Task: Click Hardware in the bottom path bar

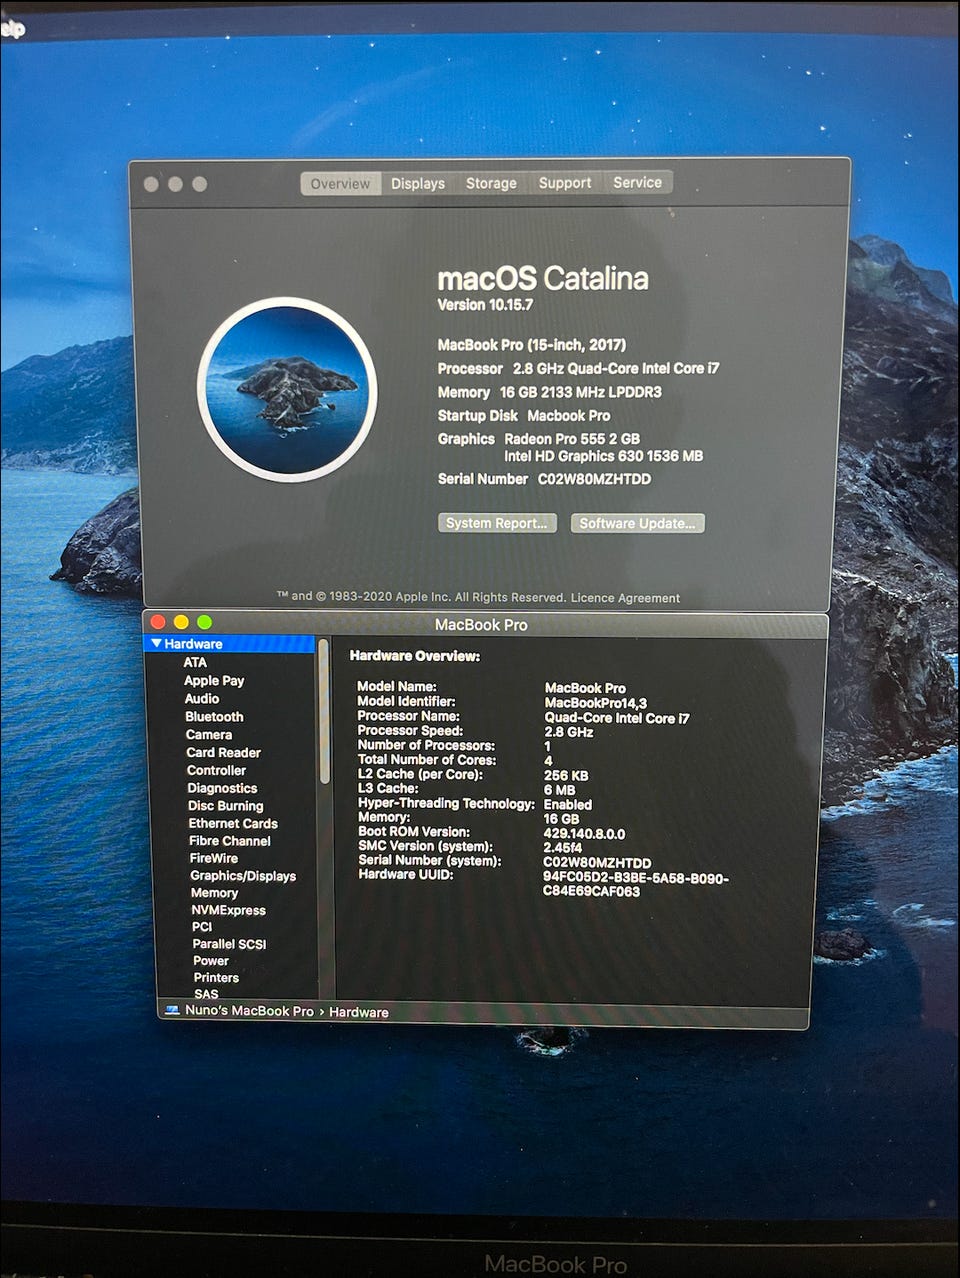Action: [359, 1012]
